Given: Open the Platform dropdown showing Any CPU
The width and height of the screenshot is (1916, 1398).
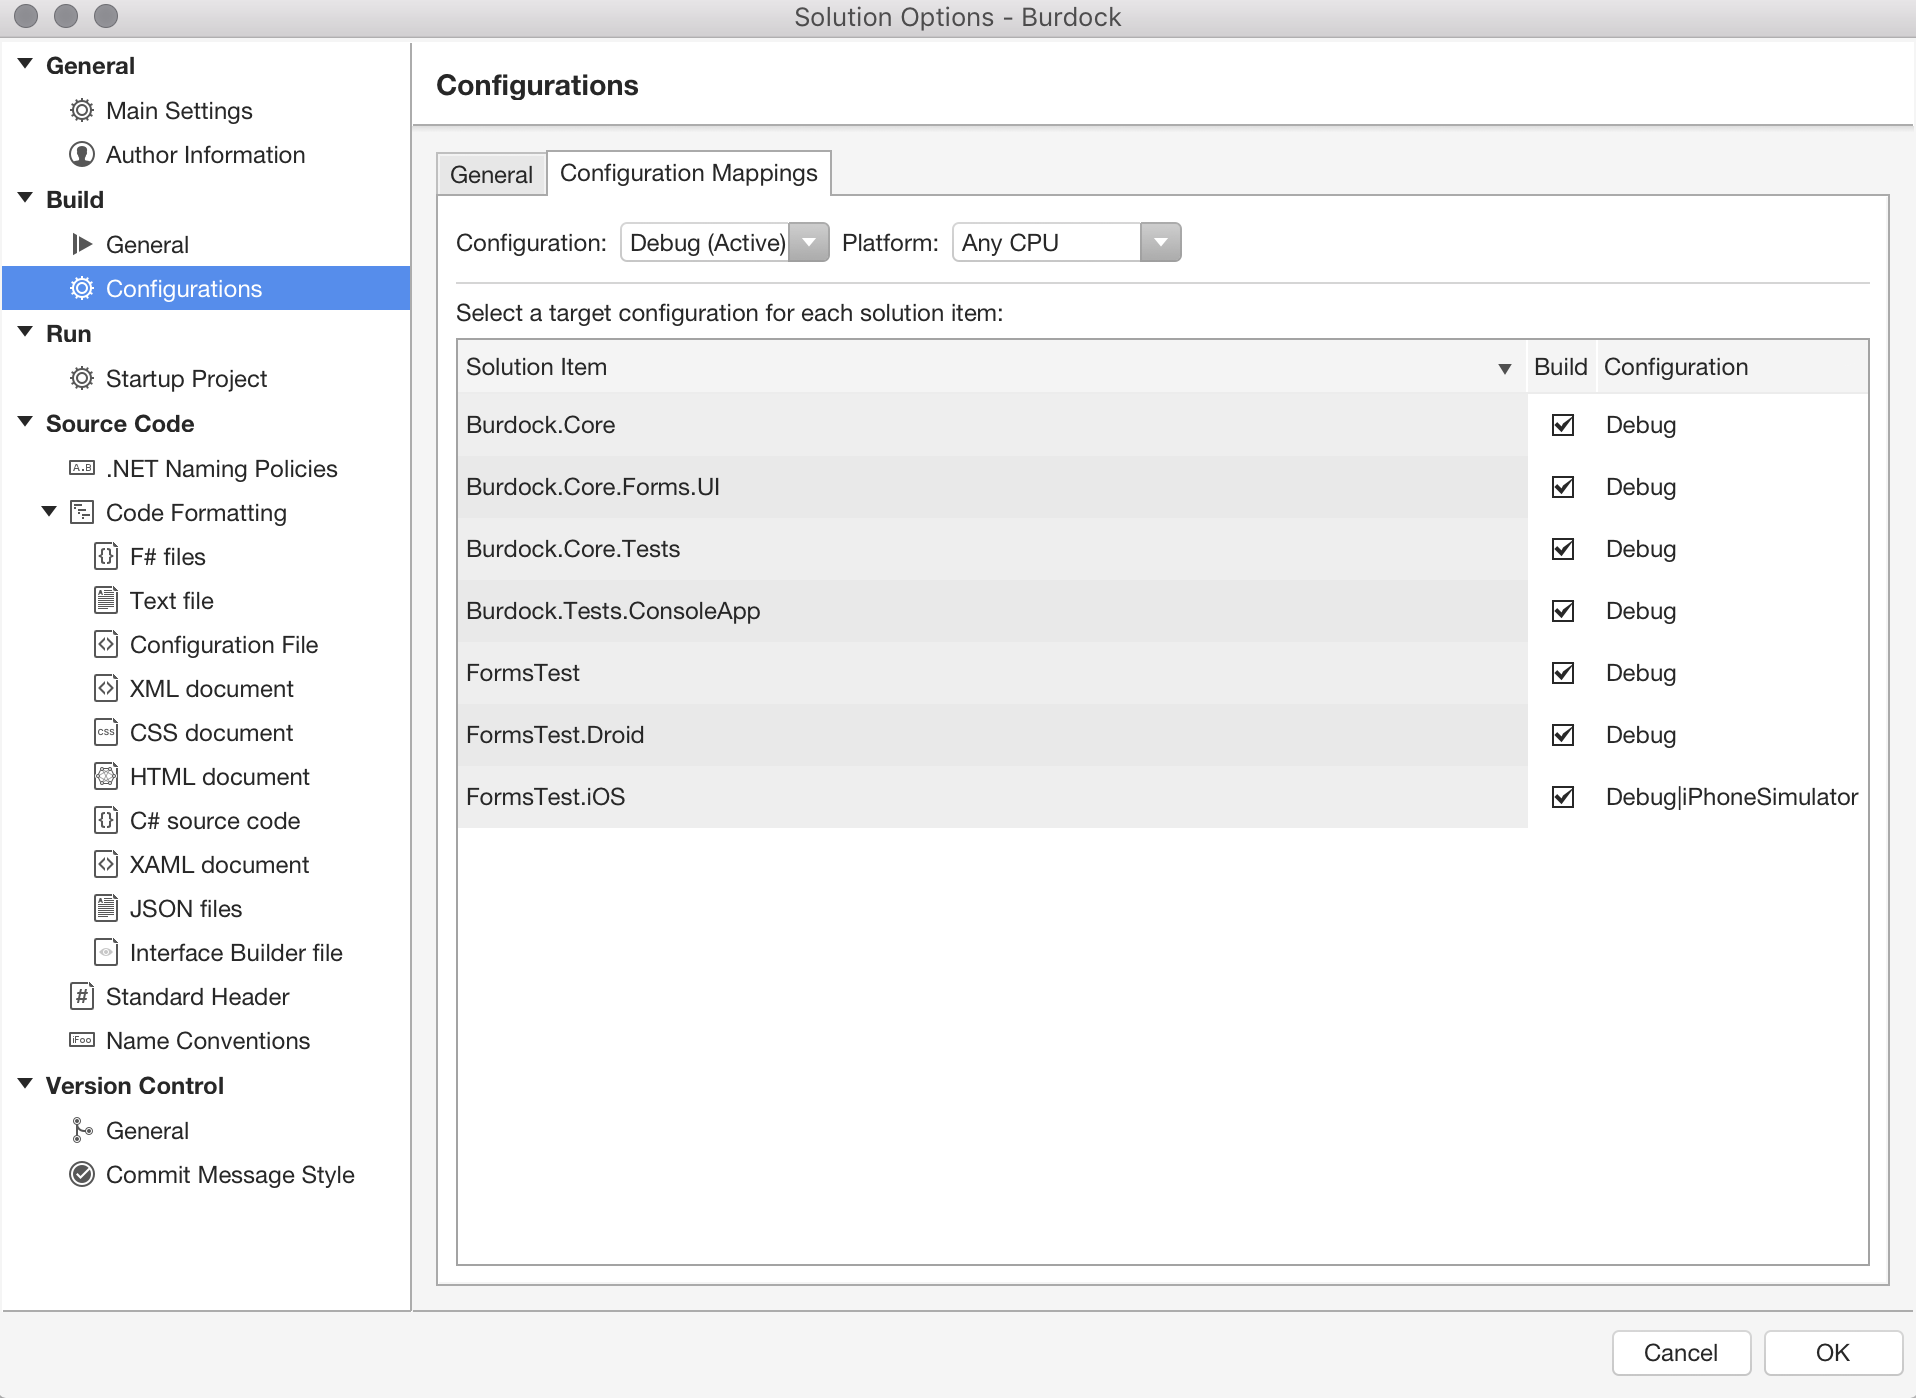Looking at the screenshot, I should [1067, 242].
